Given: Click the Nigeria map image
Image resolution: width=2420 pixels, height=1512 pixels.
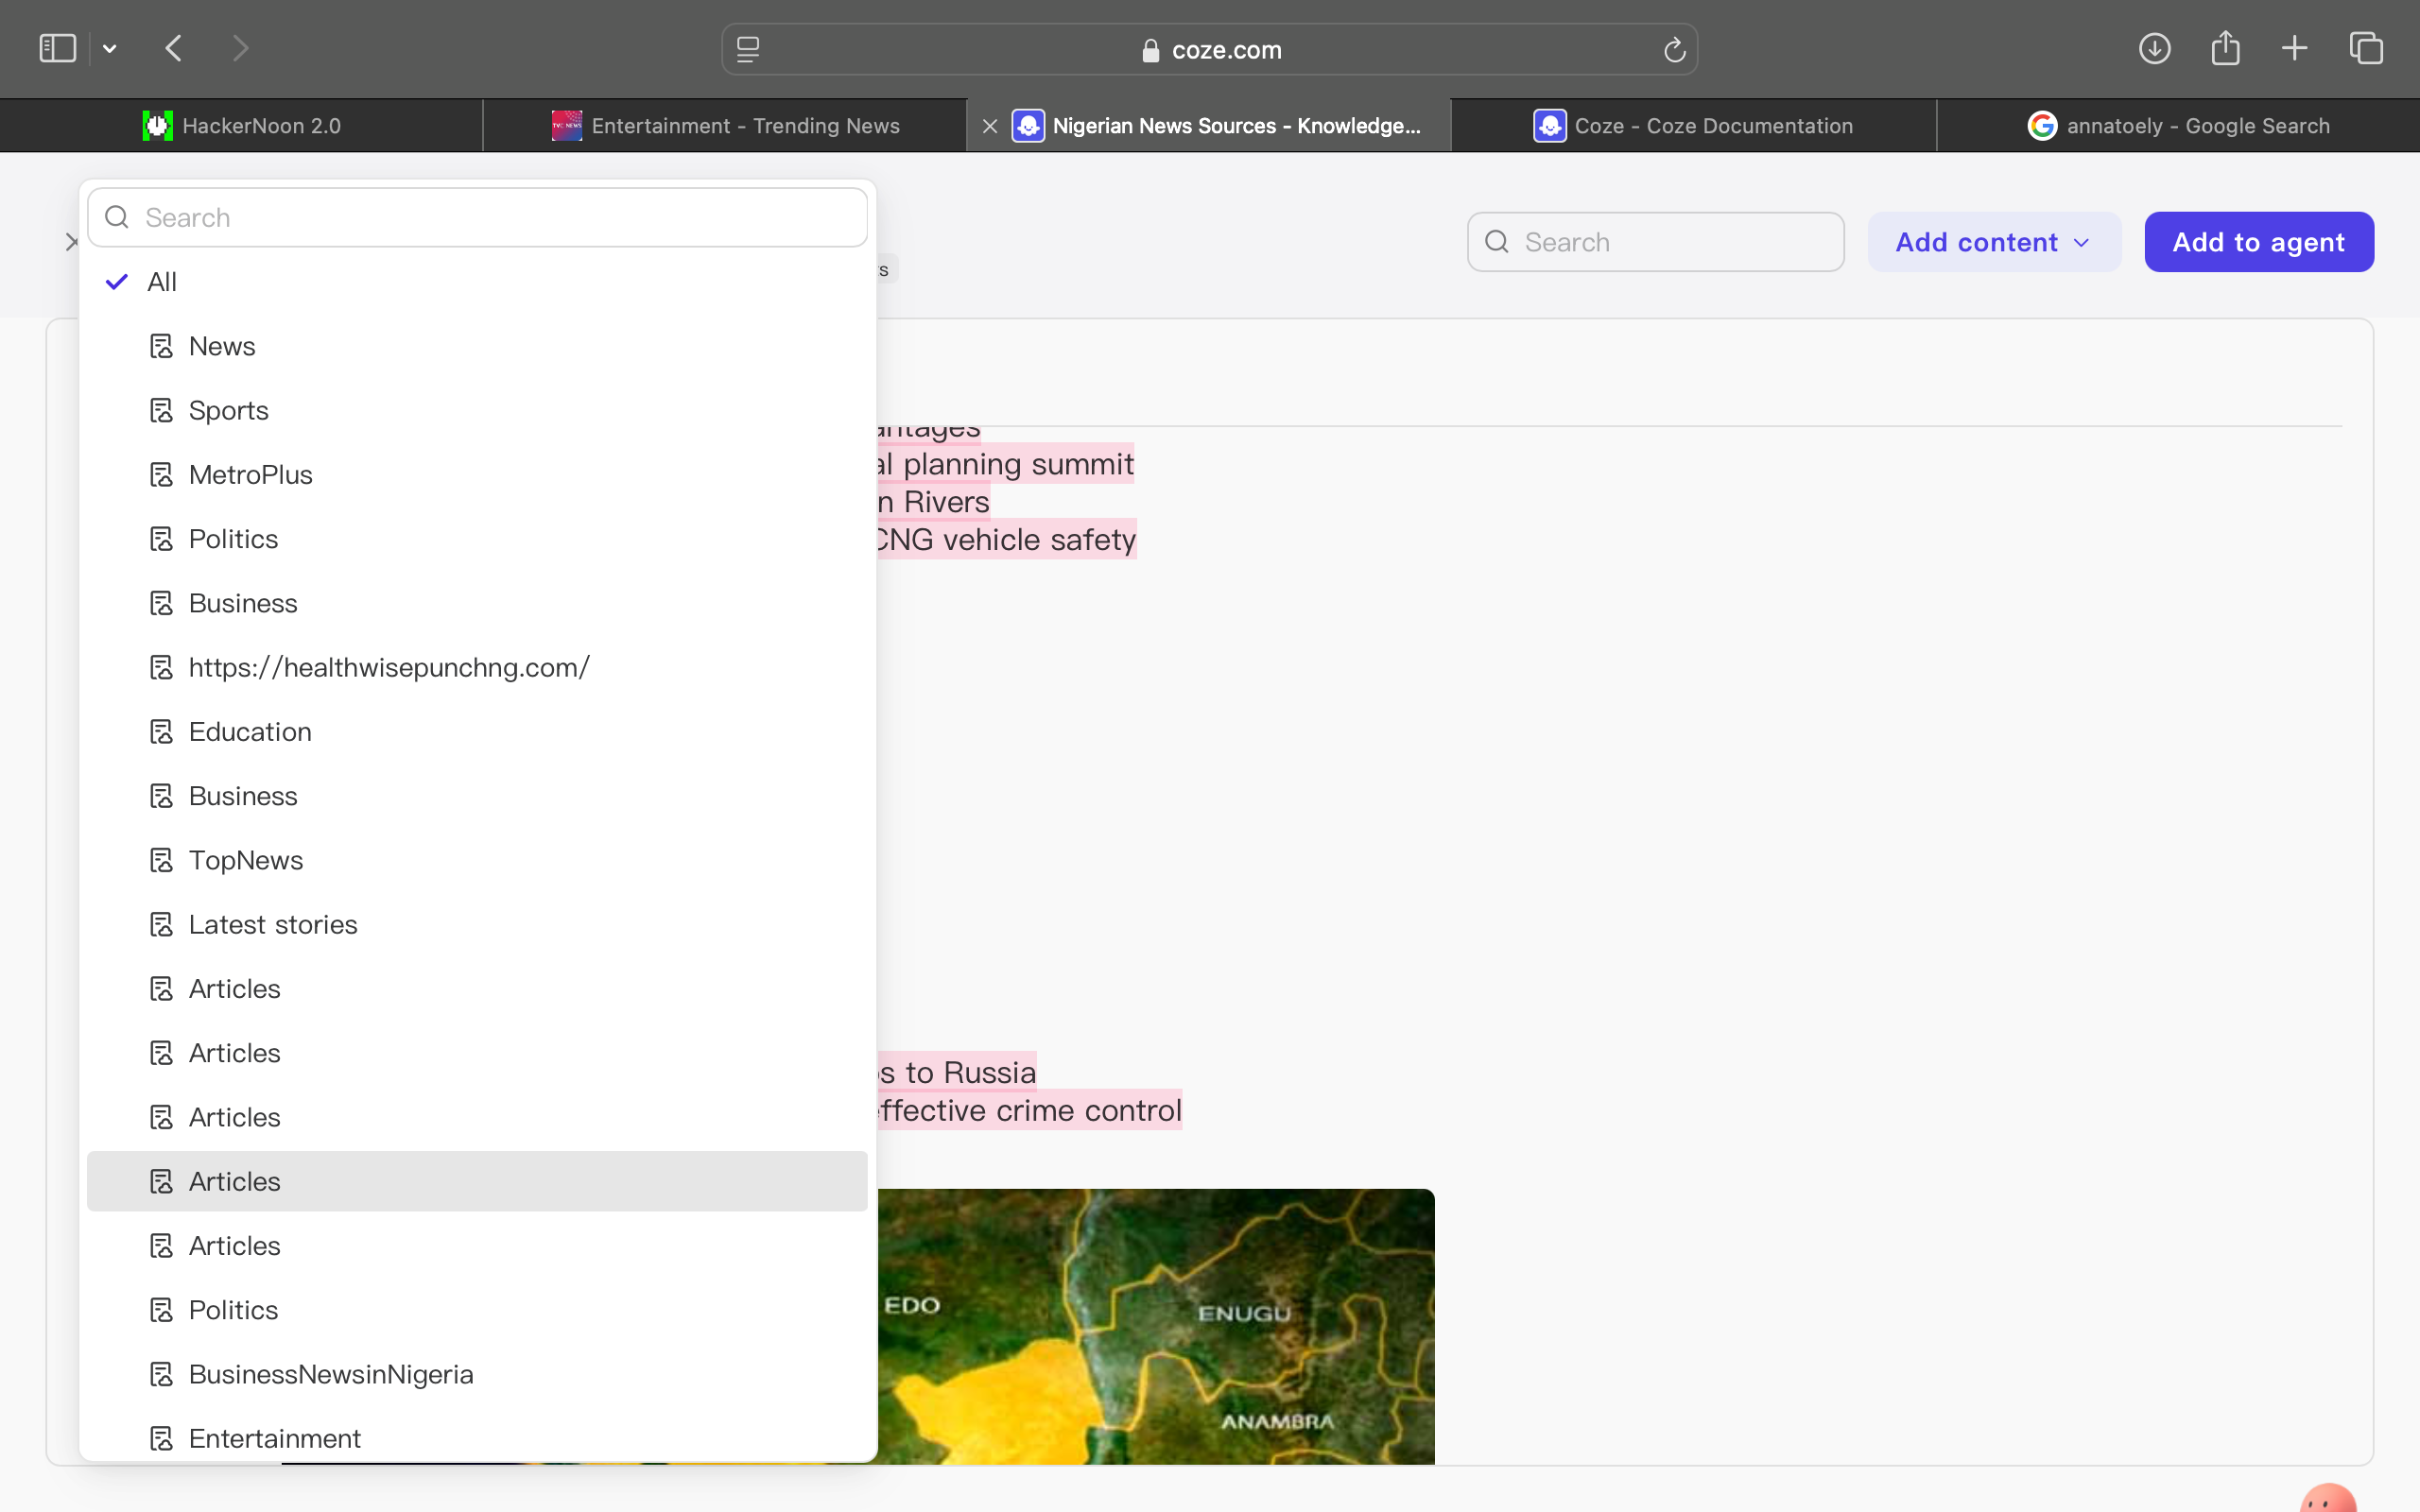Looking at the screenshot, I should pos(1155,1327).
